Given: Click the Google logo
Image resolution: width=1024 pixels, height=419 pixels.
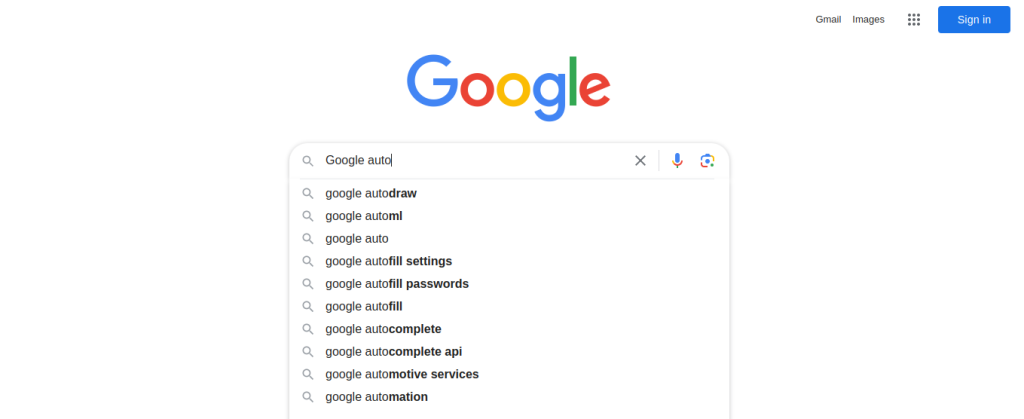Looking at the screenshot, I should 509,87.
